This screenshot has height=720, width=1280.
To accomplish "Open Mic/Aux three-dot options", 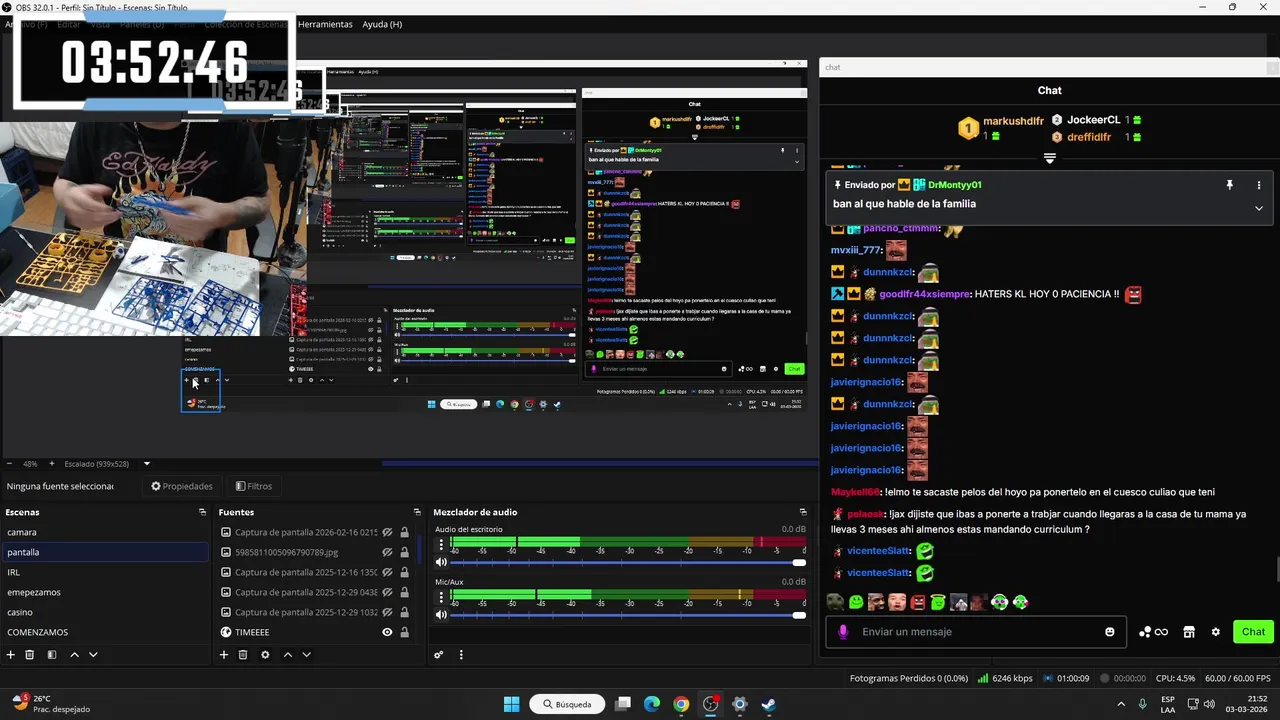I will (441, 597).
